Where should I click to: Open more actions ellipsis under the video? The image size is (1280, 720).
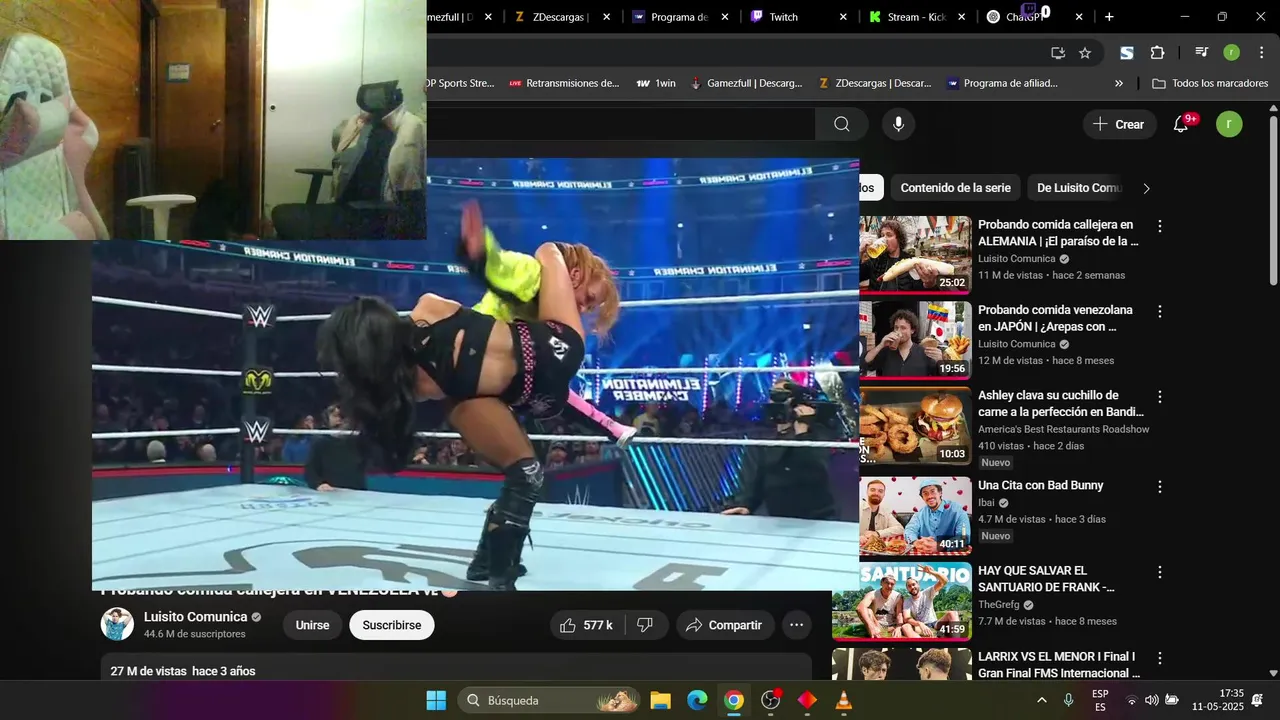tap(797, 625)
